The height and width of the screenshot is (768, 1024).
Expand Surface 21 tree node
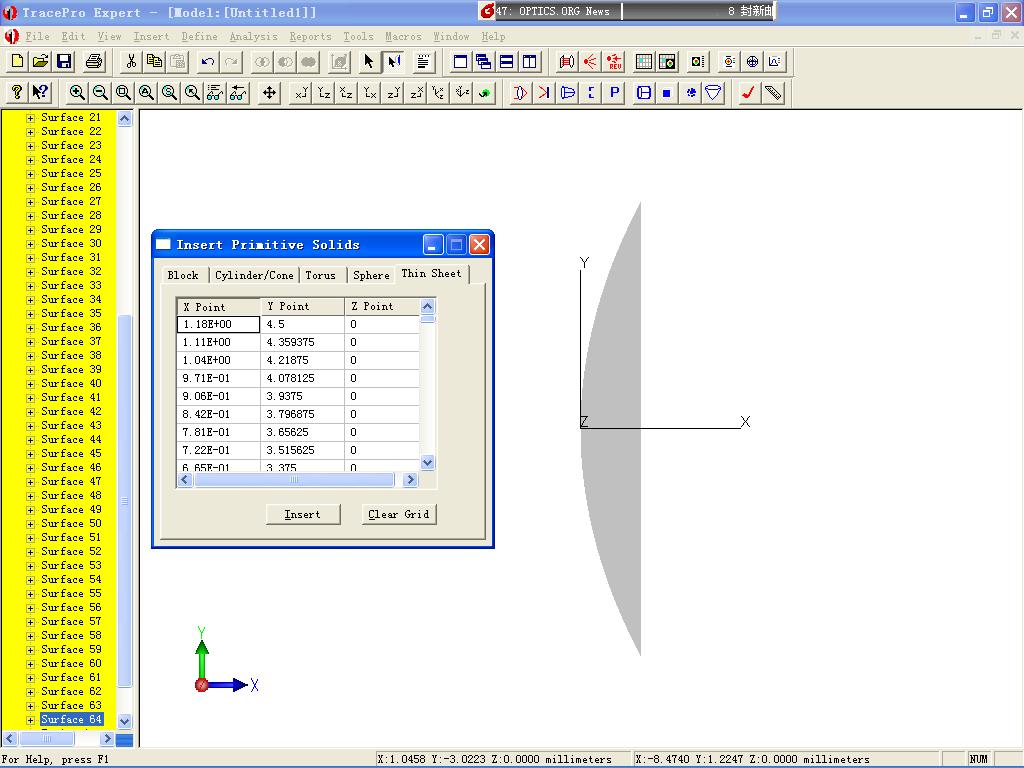[30, 118]
